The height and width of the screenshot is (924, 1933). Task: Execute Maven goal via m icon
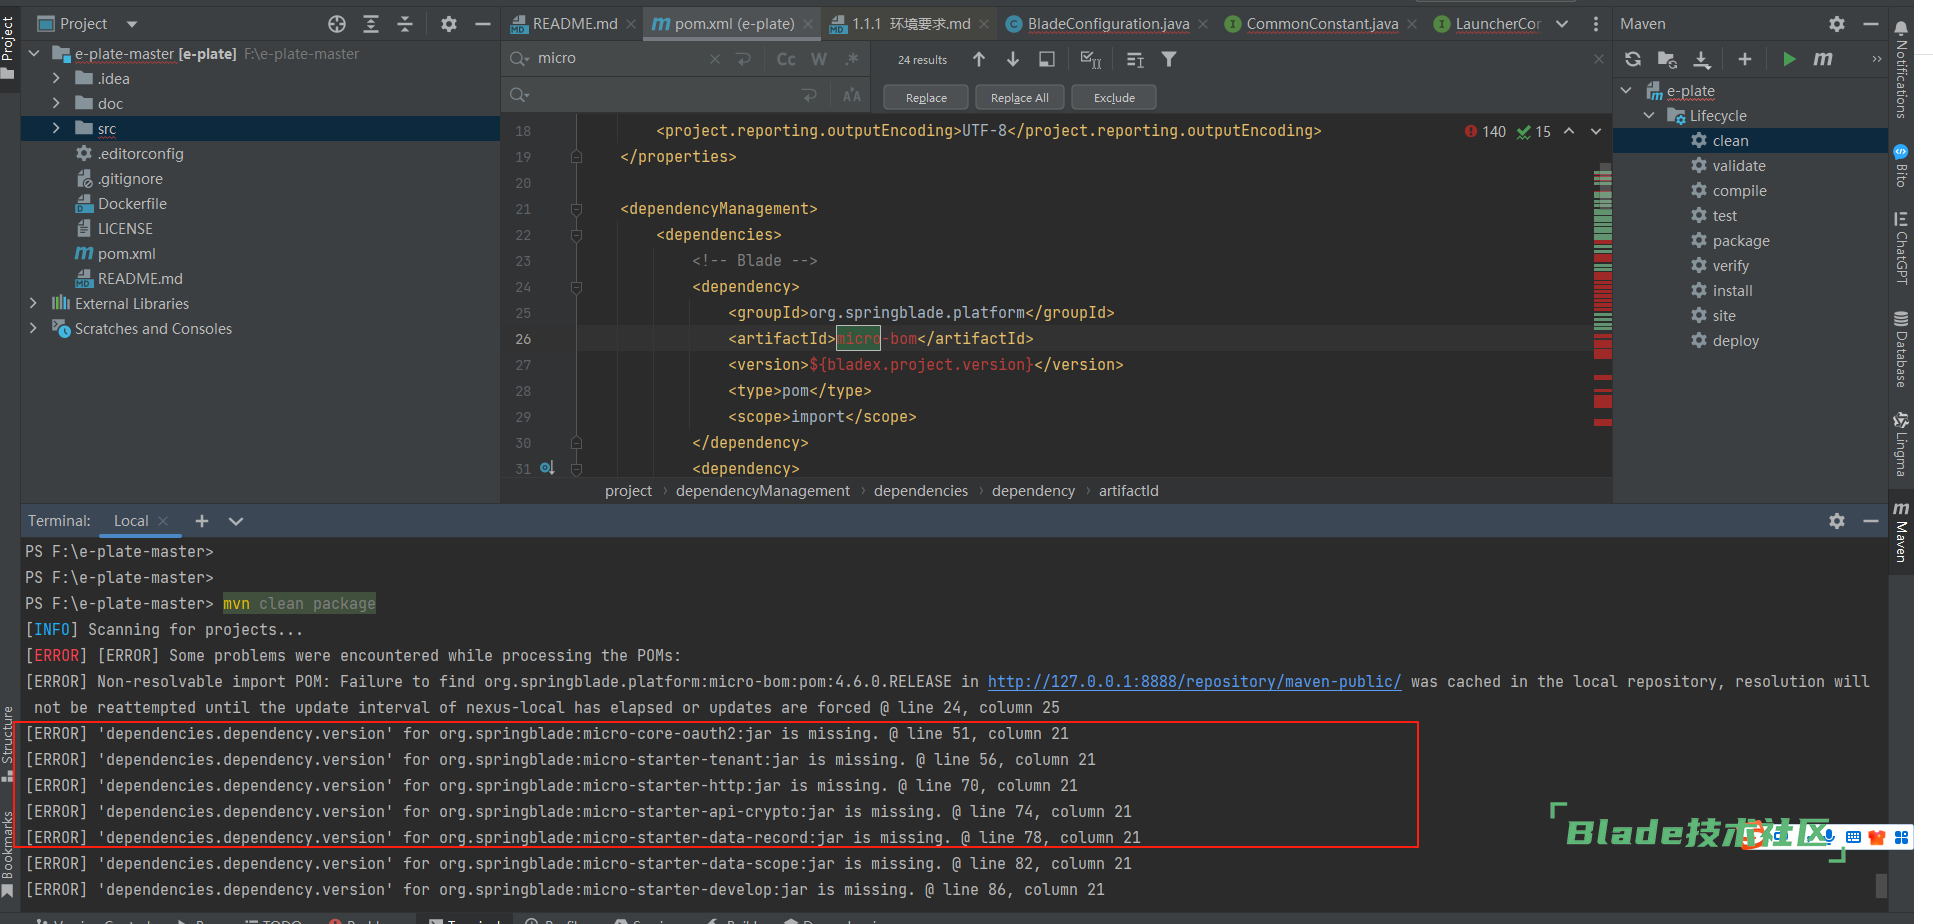1823,59
